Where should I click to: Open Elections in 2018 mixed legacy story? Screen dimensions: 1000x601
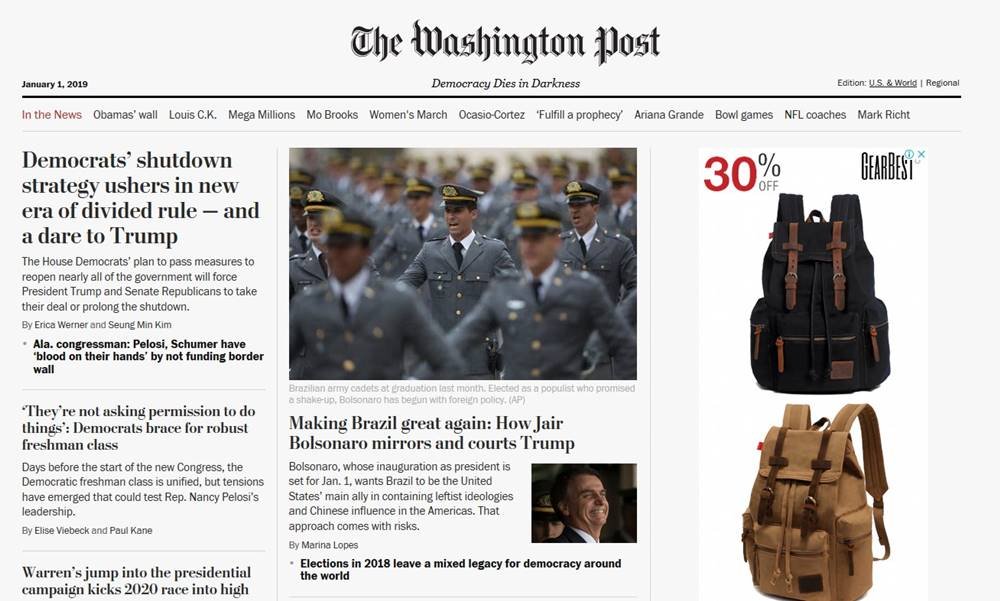coord(460,570)
